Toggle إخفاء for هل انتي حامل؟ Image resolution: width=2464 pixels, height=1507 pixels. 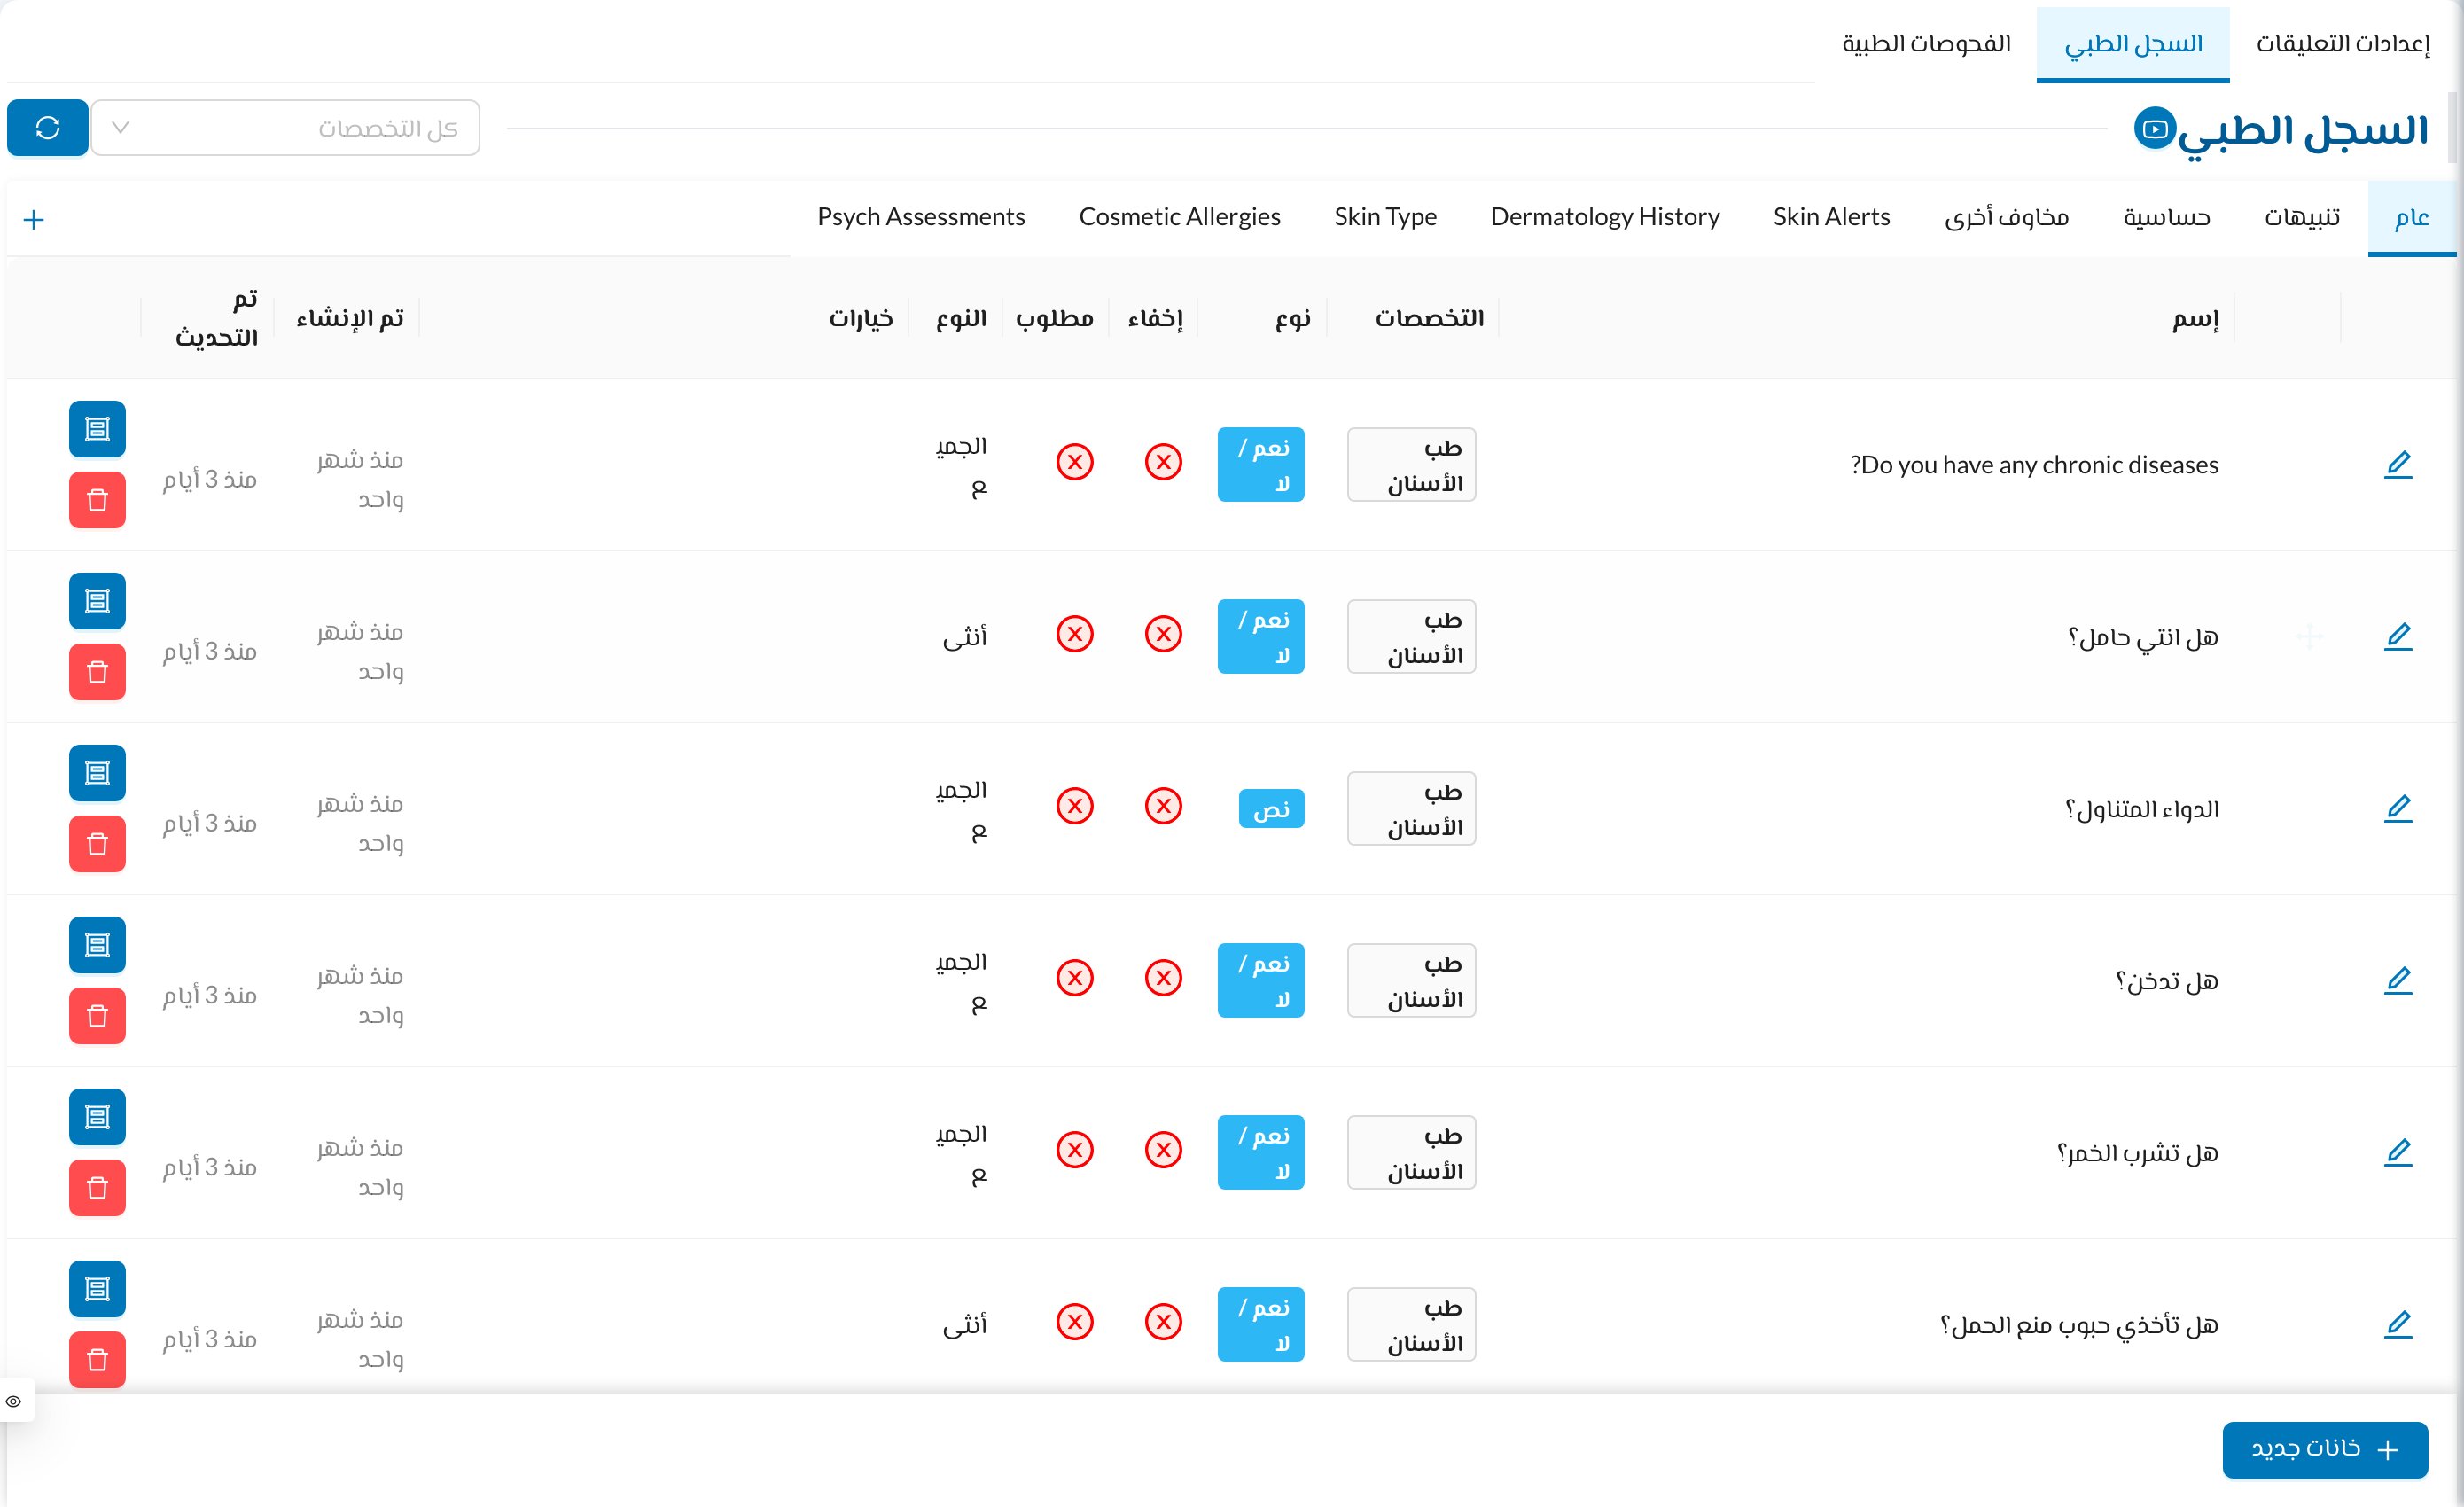click(1163, 634)
